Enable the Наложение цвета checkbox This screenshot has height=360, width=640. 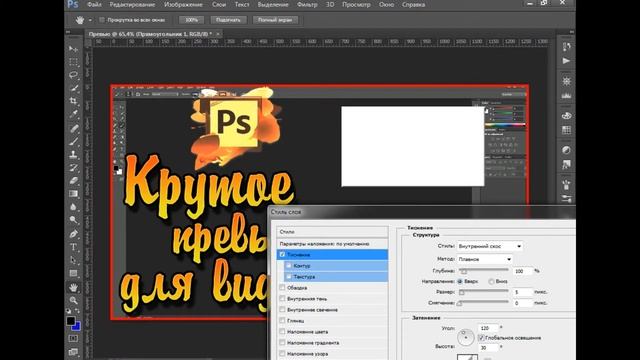(282, 331)
